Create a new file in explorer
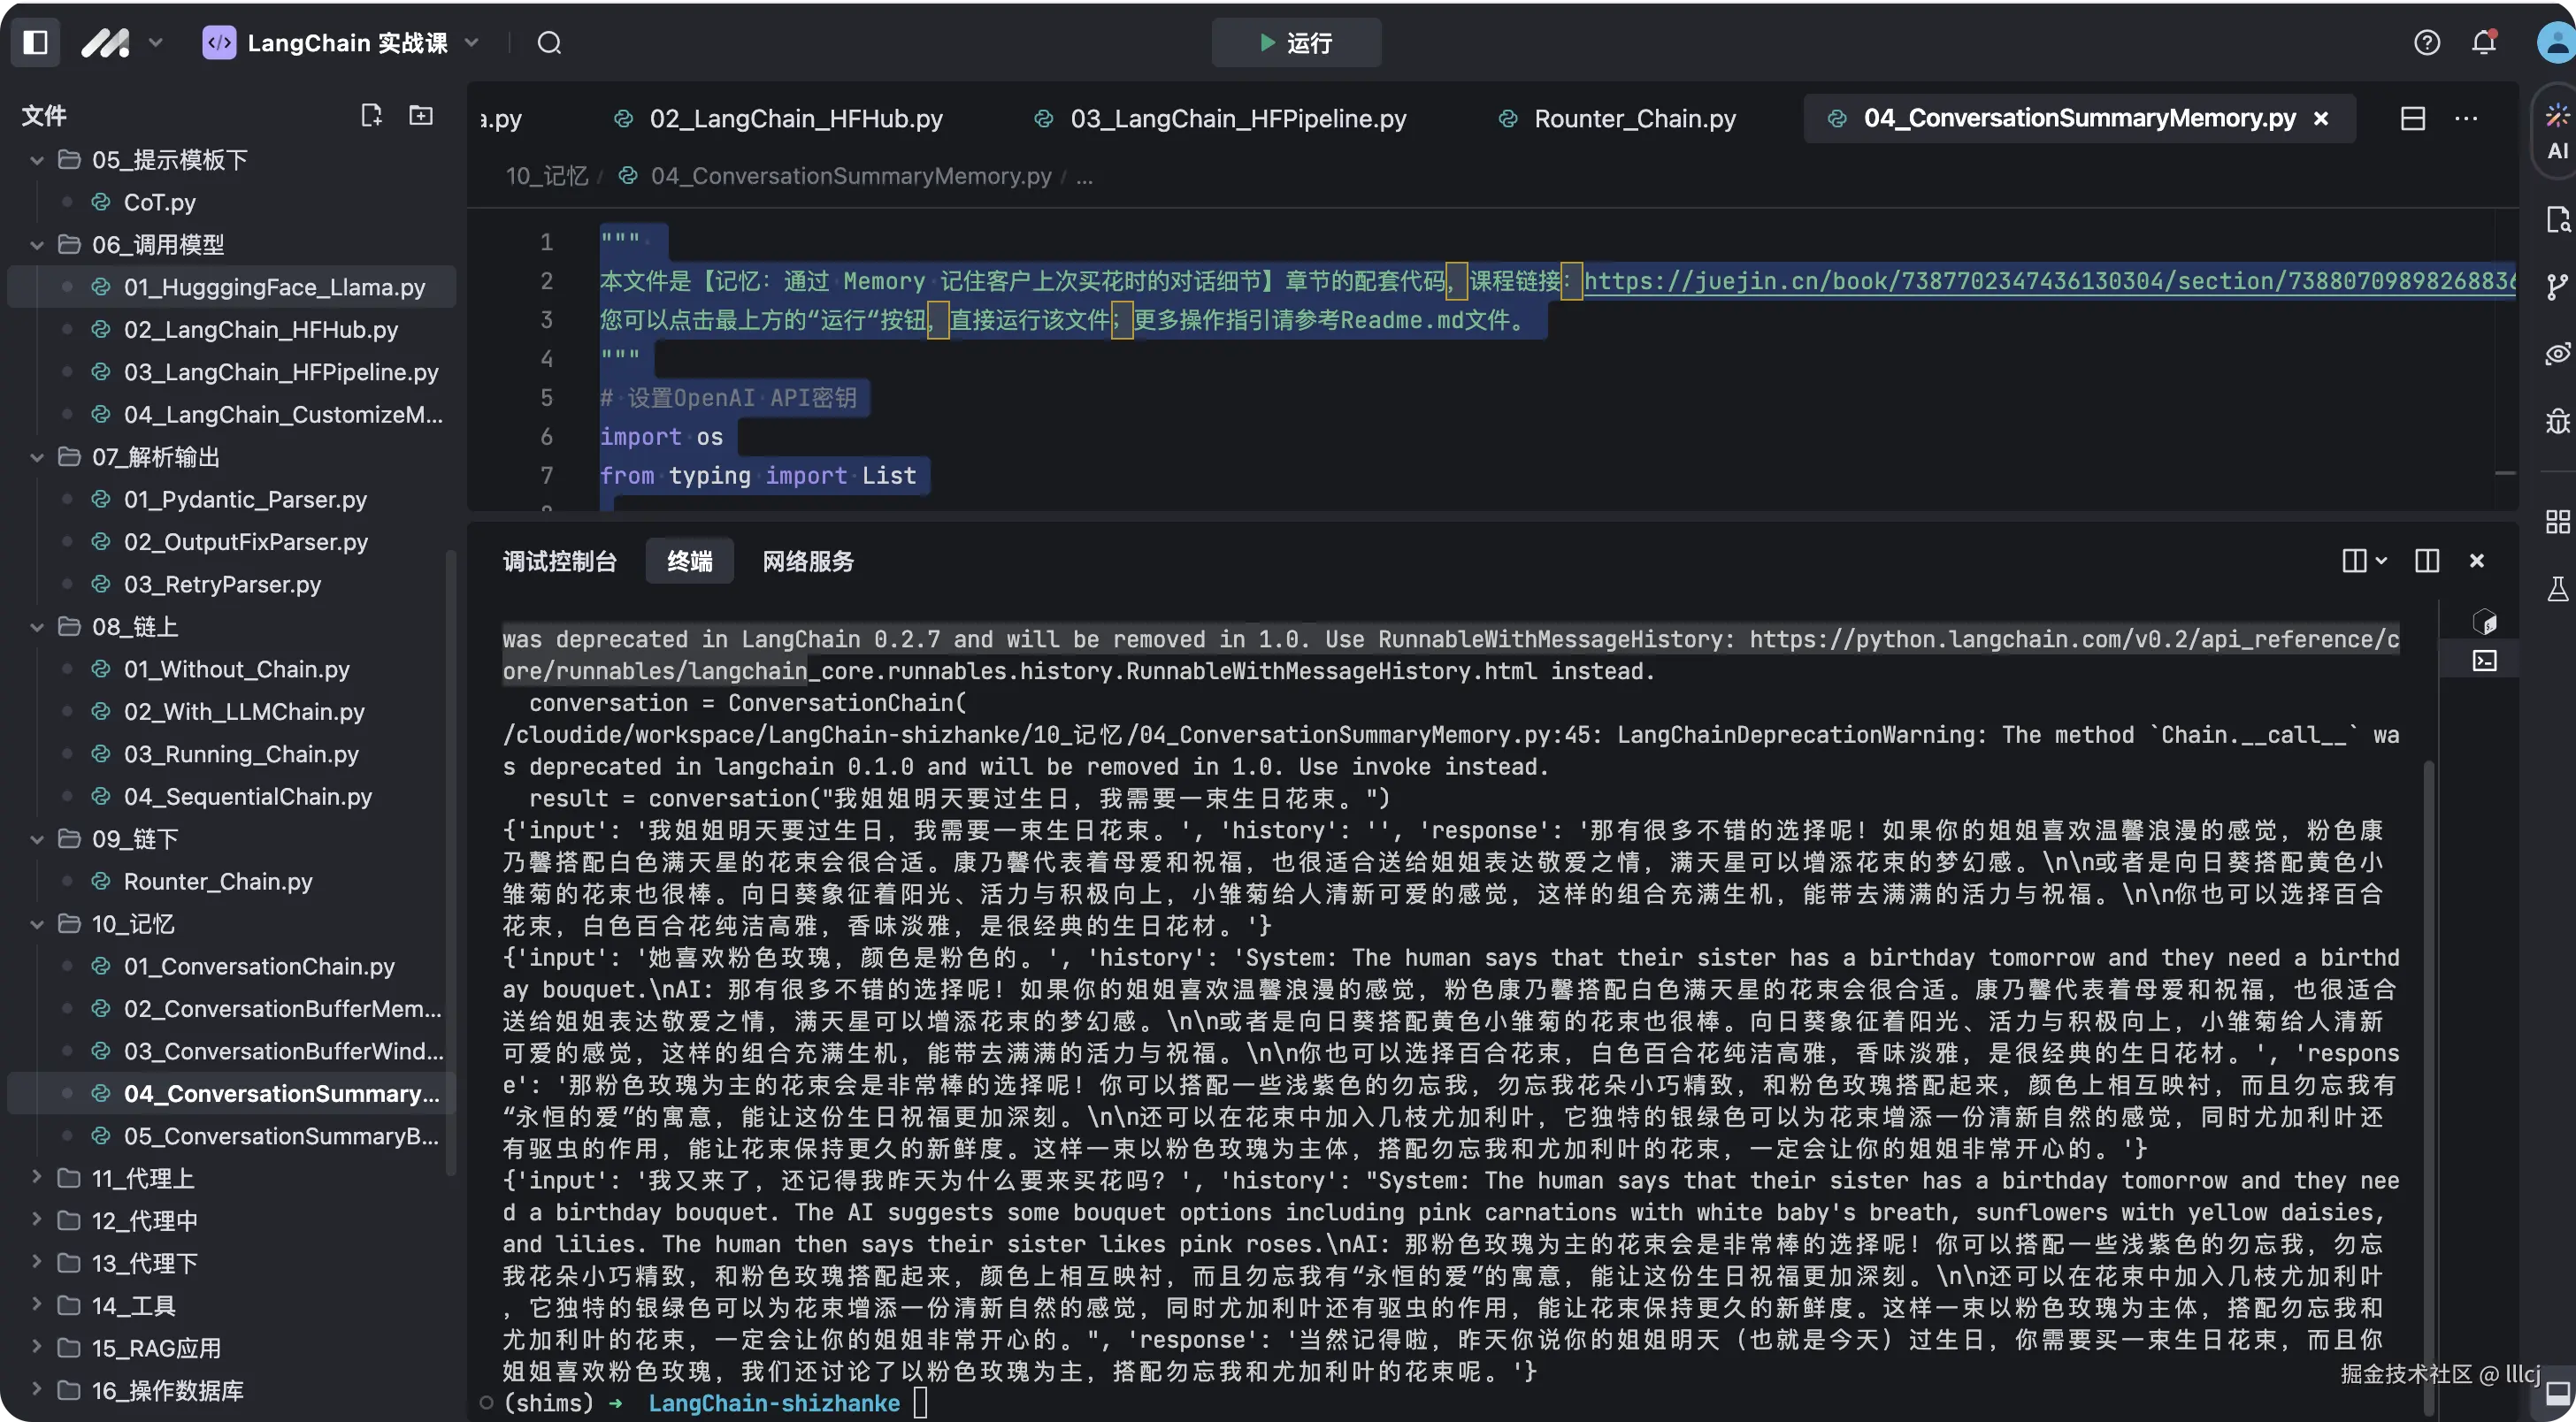Viewport: 2576px width, 1422px height. 371,115
